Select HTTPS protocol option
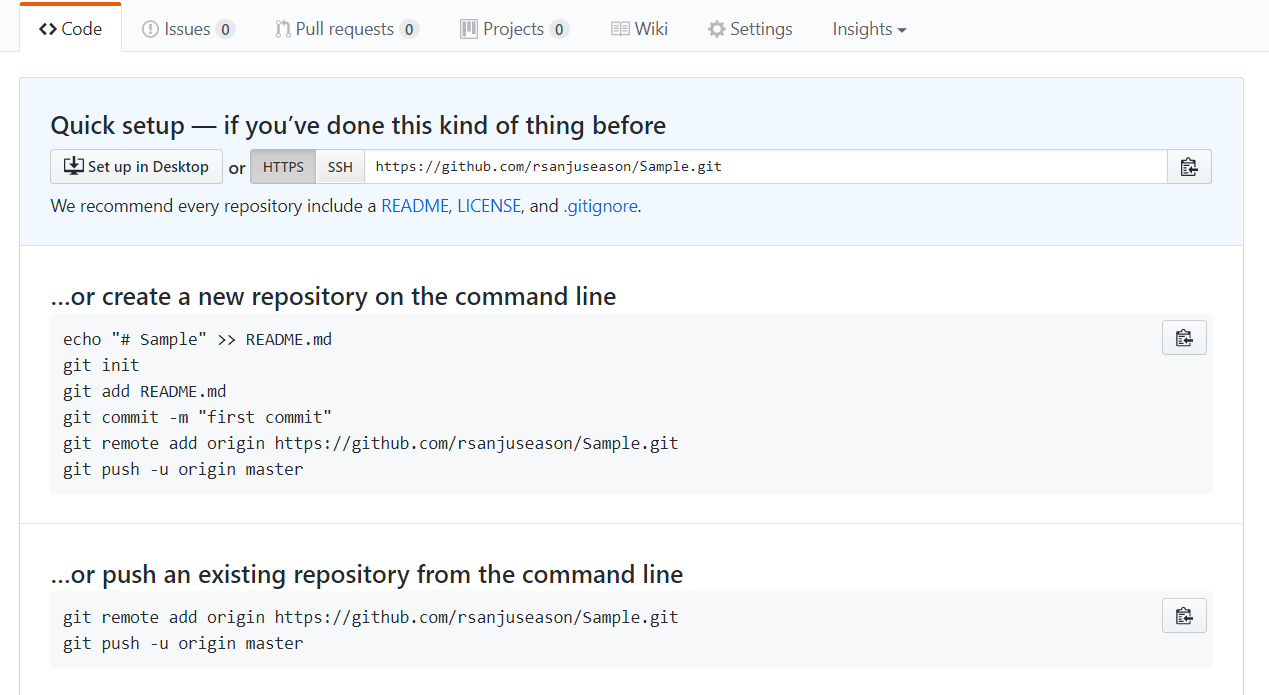 [283, 167]
